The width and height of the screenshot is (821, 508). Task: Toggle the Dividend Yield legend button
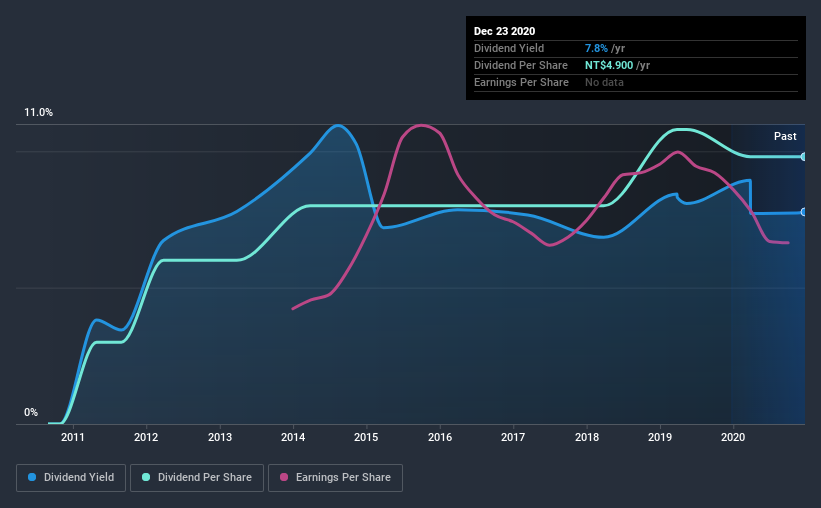(71, 478)
